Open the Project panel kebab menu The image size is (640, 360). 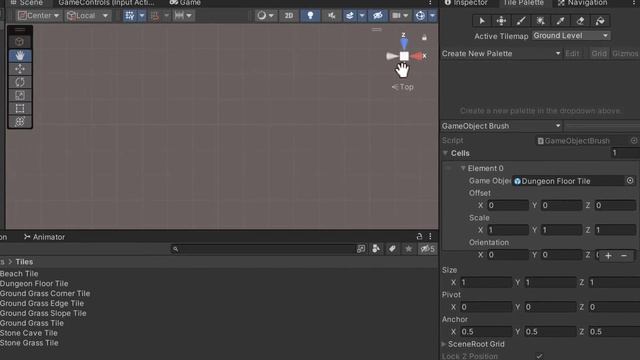tap(430, 236)
